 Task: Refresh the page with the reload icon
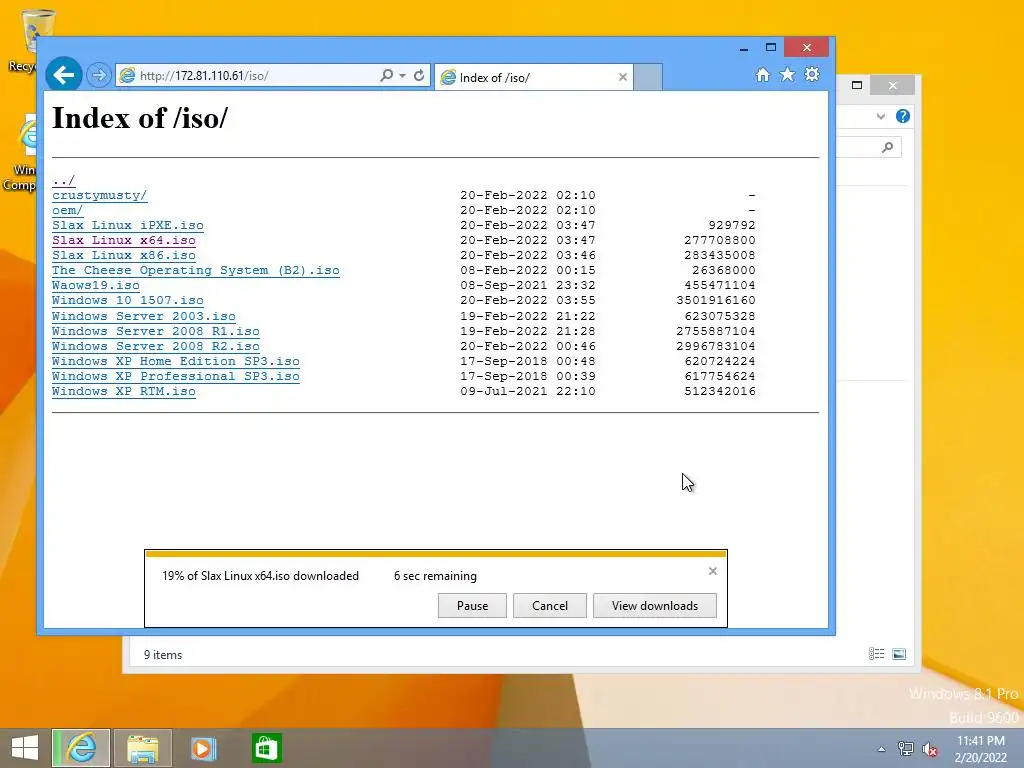(419, 75)
